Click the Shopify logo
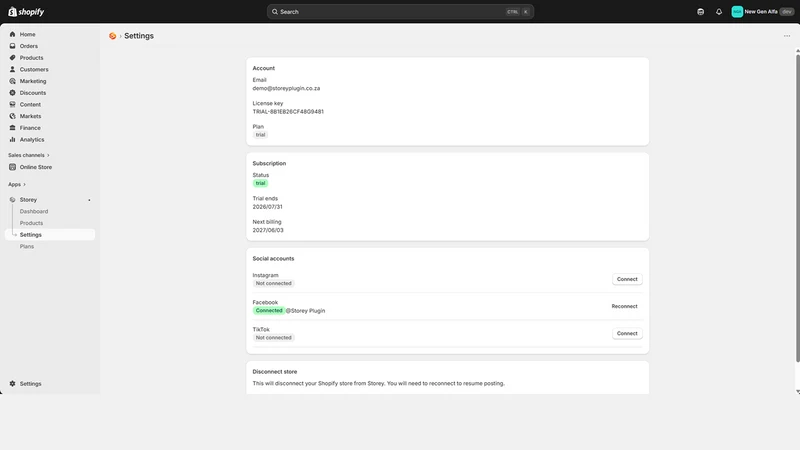The width and height of the screenshot is (800, 450). [26, 12]
